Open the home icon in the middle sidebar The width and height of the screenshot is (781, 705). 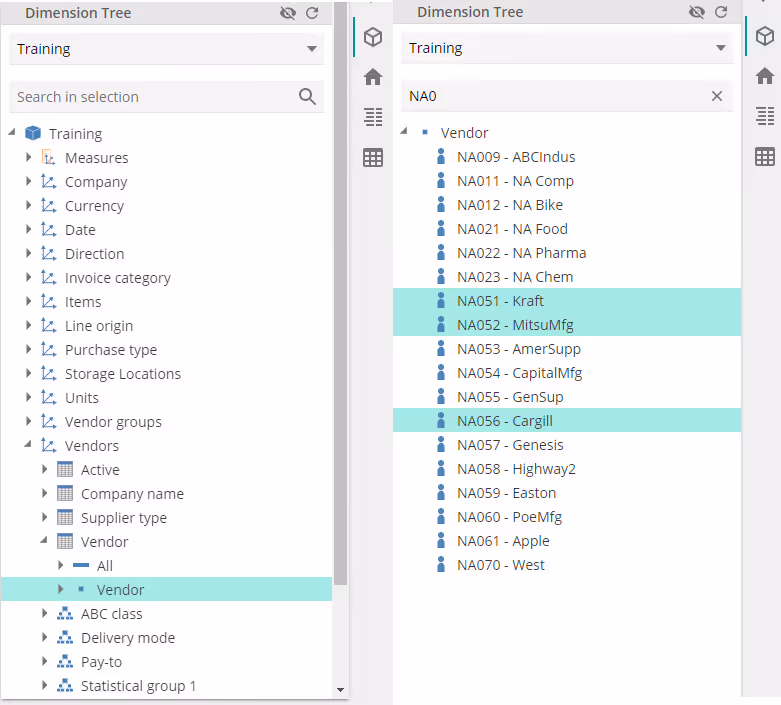coord(373,77)
